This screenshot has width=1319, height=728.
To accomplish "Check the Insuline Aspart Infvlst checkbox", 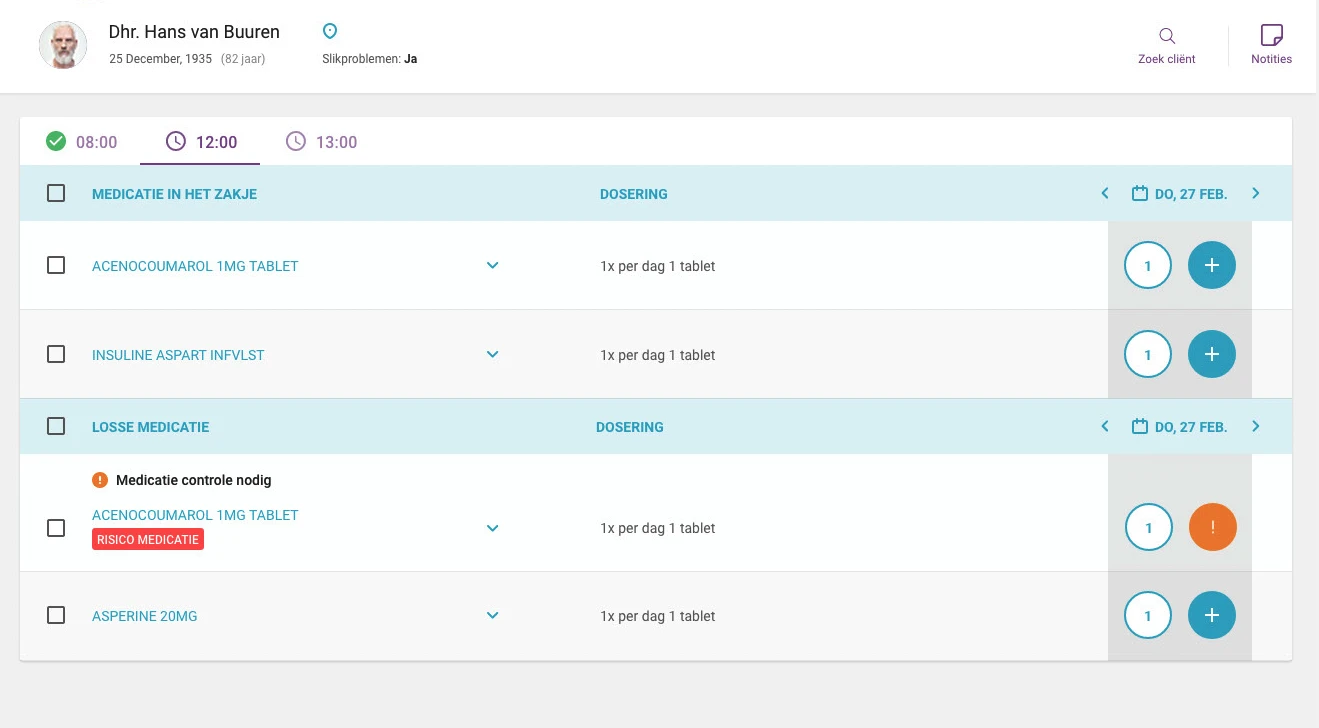I will (56, 354).
